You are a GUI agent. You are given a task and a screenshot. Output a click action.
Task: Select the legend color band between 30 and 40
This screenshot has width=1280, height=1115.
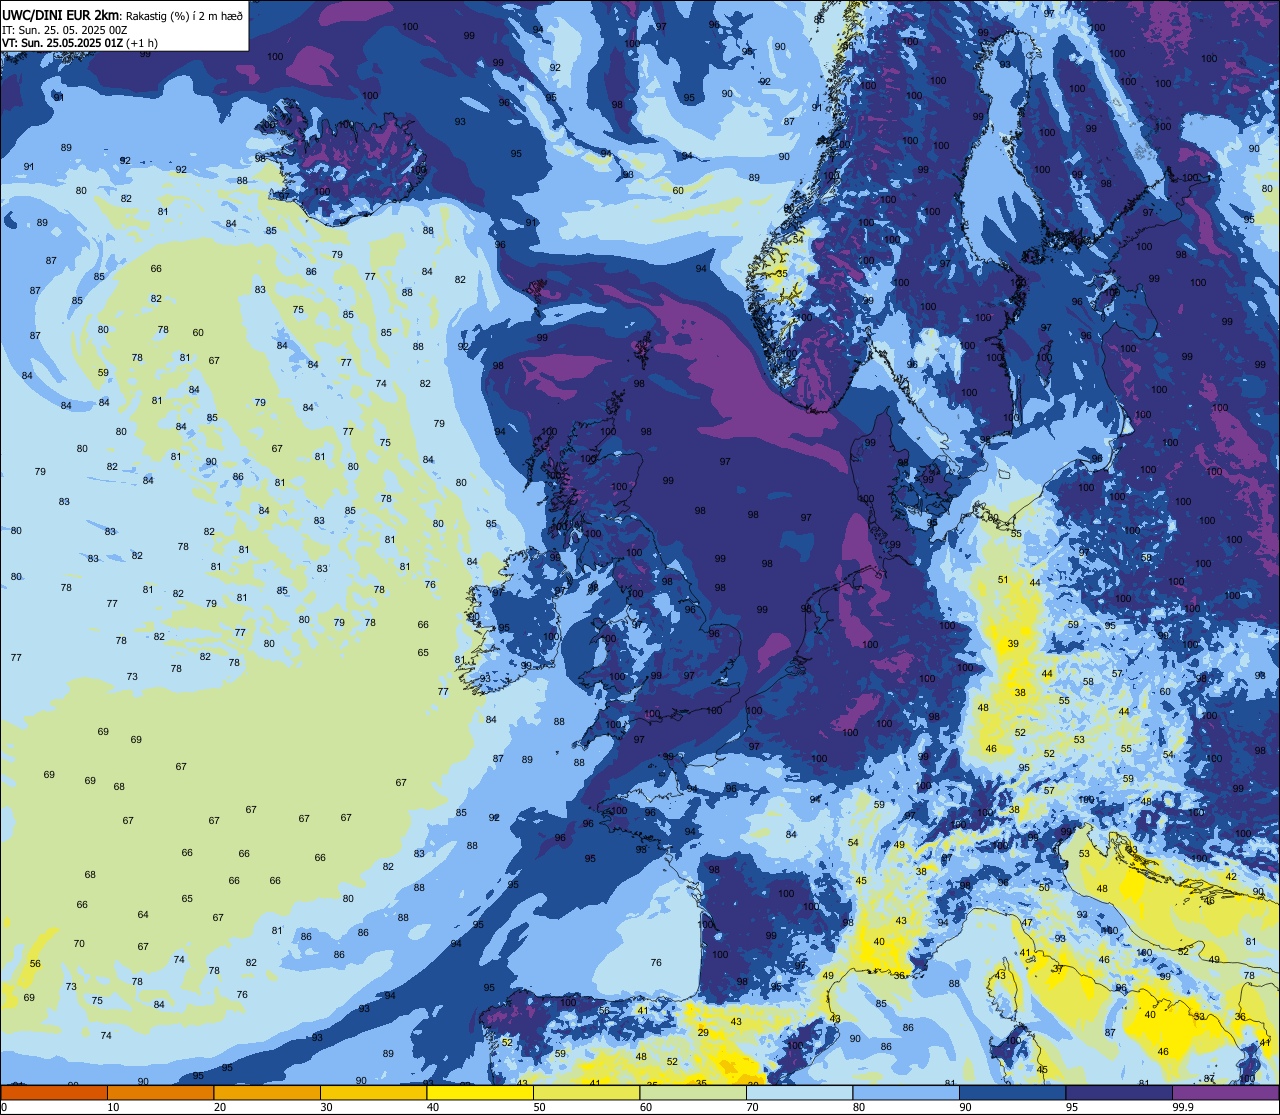click(373, 1092)
